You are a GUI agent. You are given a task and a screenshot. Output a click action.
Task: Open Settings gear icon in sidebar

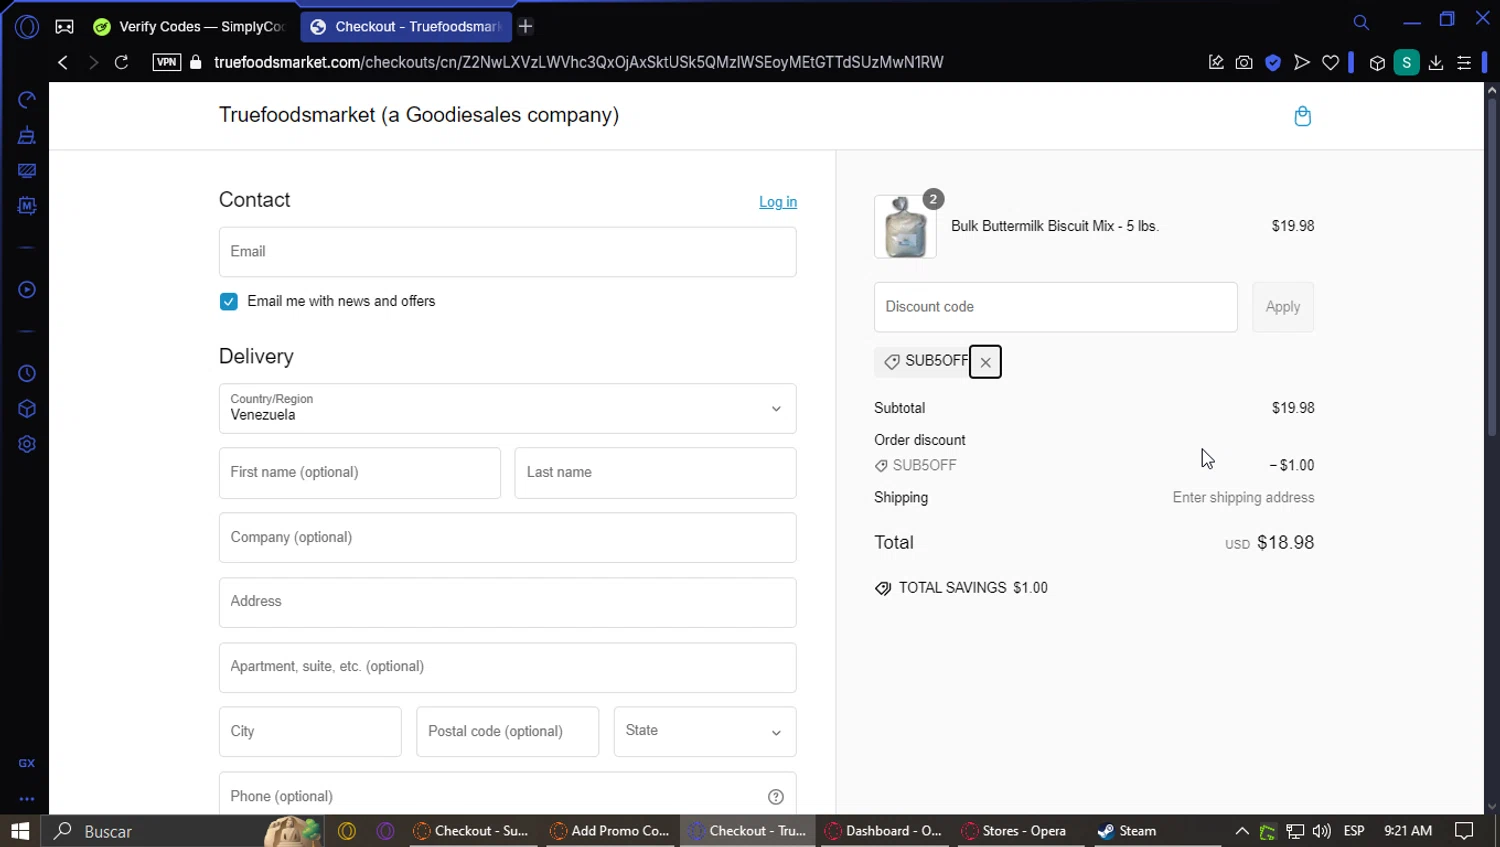coord(27,444)
